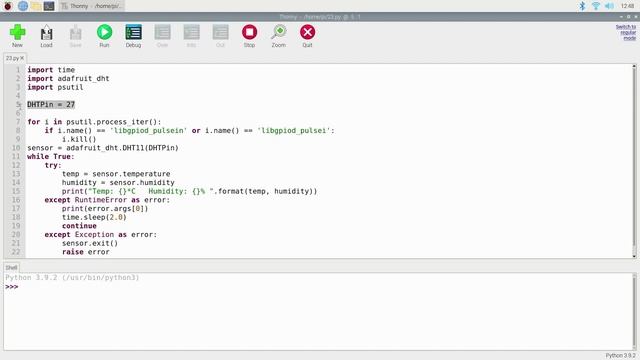Launch the web browser from taskbar

pyautogui.click(x=23, y=6)
